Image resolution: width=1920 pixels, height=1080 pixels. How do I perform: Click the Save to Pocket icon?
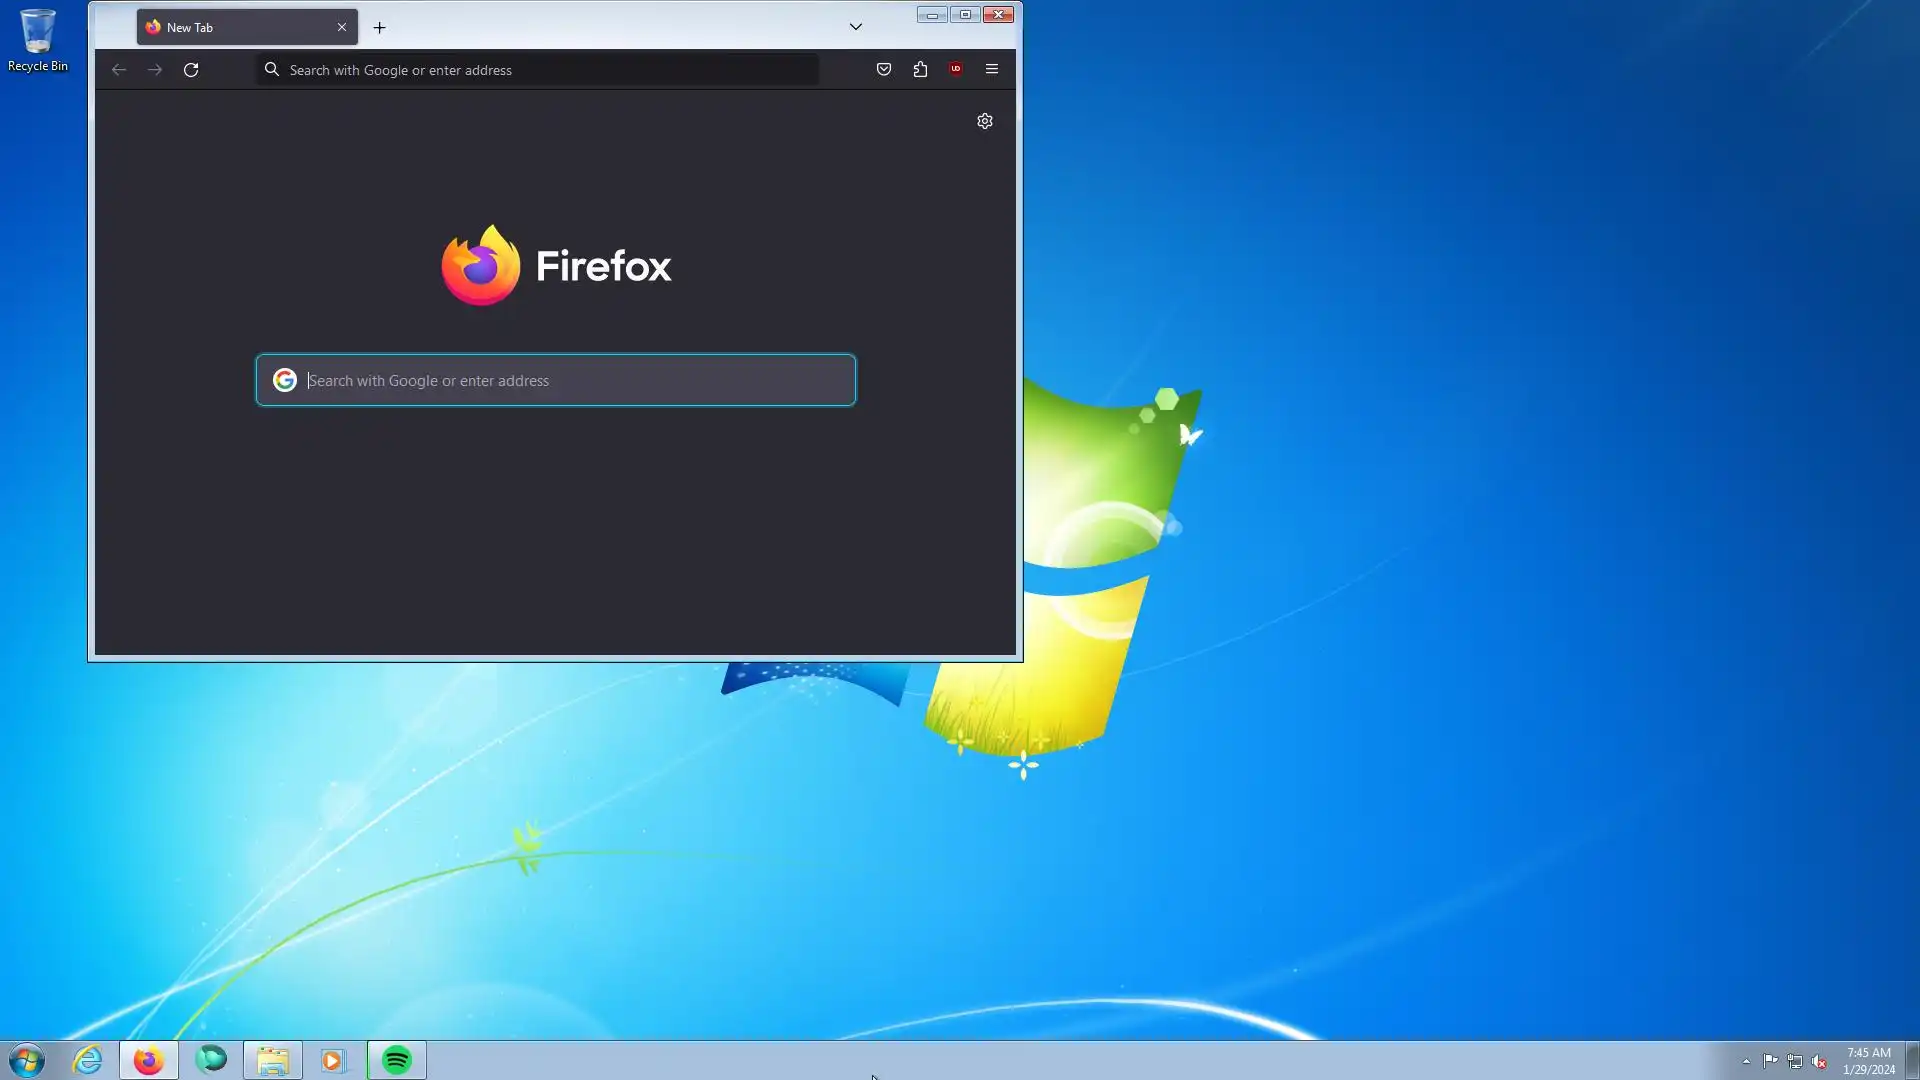[884, 69]
